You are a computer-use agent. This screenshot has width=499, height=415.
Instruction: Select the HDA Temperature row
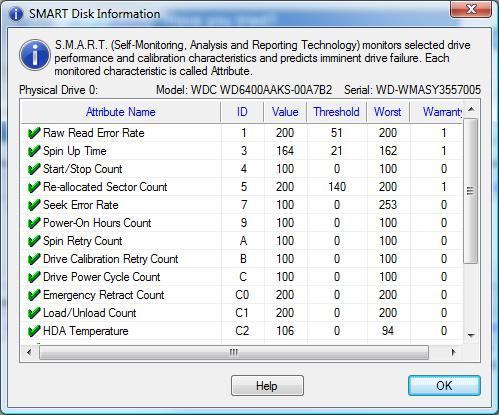click(x=242, y=331)
